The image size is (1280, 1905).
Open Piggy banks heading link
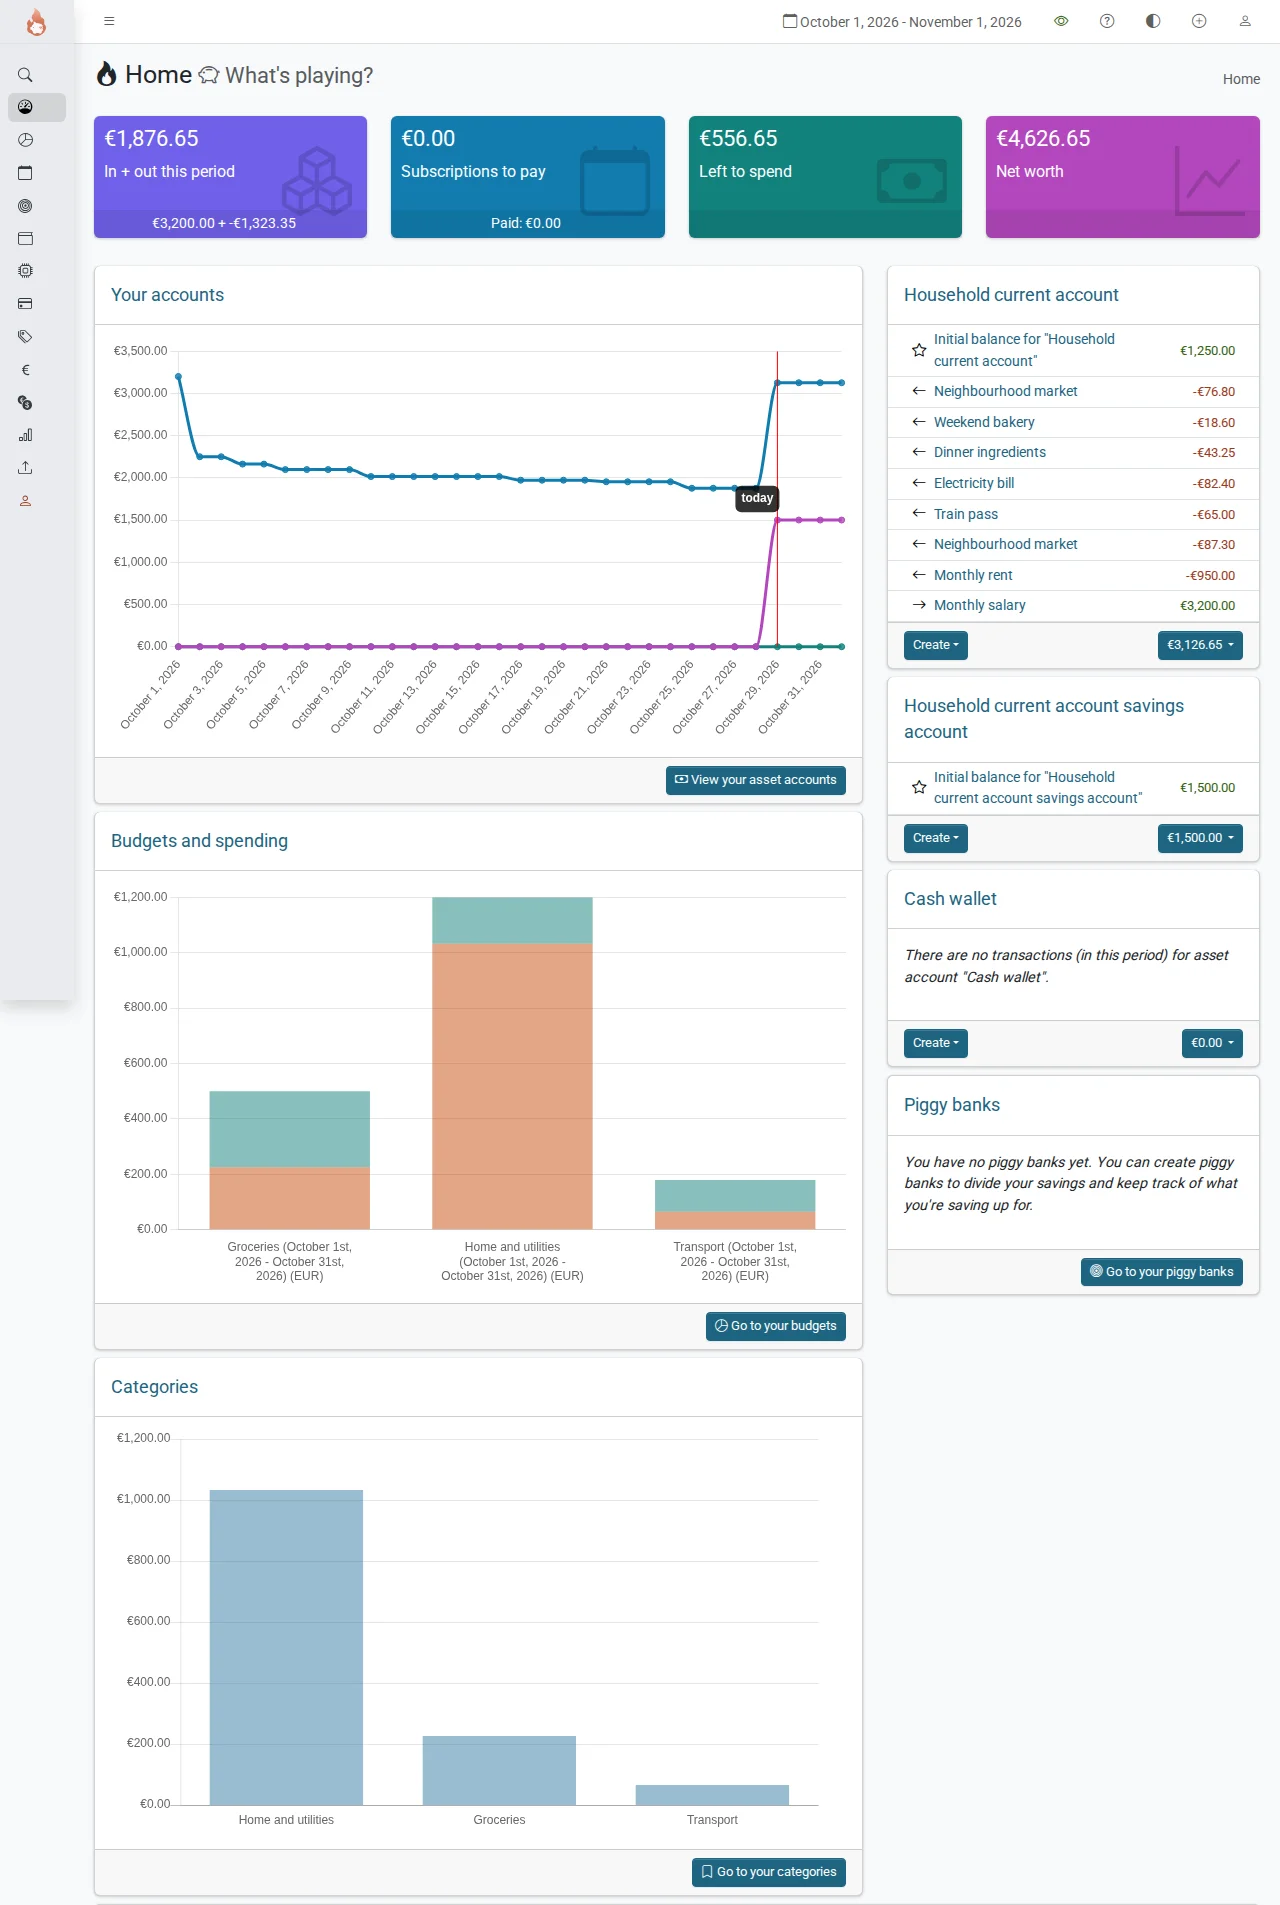[952, 1105]
